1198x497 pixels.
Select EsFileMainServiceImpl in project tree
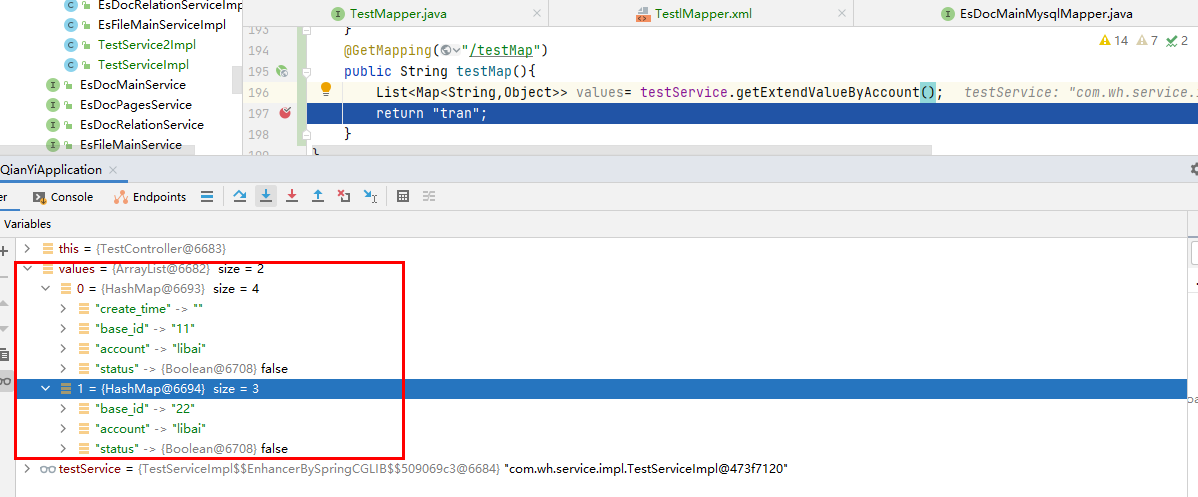162,24
